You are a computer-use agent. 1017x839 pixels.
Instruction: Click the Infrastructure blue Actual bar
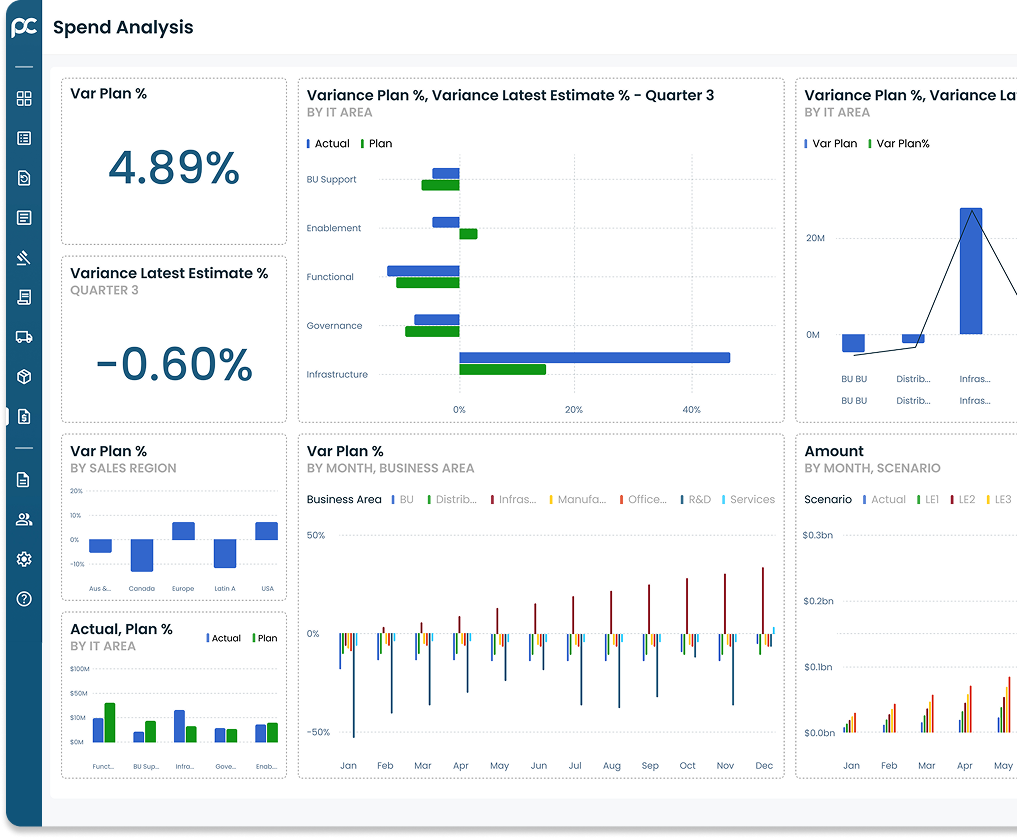[594, 357]
